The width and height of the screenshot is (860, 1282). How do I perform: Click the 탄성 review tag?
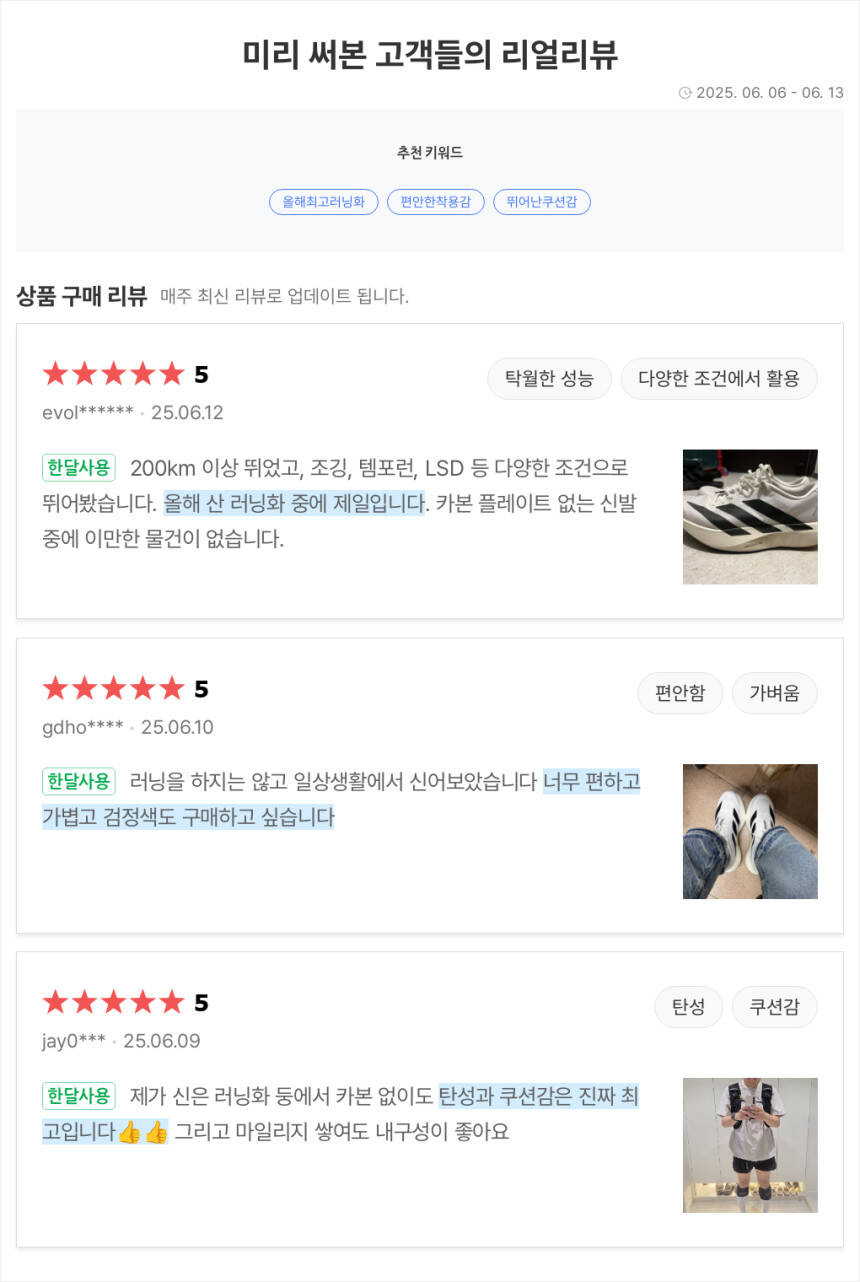tap(688, 1007)
